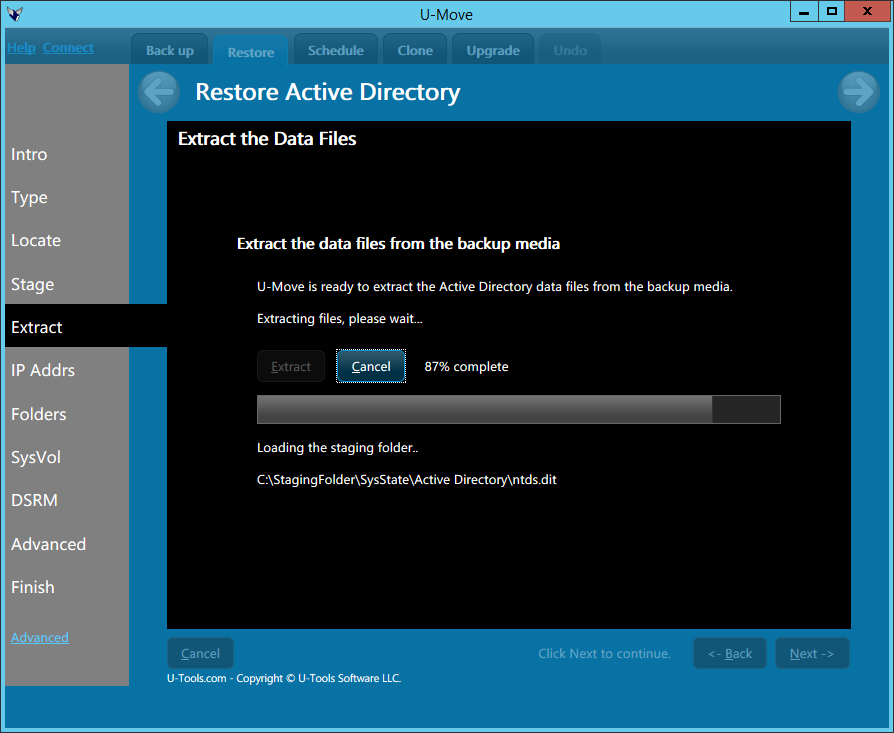Select the Undo tab
Viewport: 894px width, 733px height.
click(570, 50)
